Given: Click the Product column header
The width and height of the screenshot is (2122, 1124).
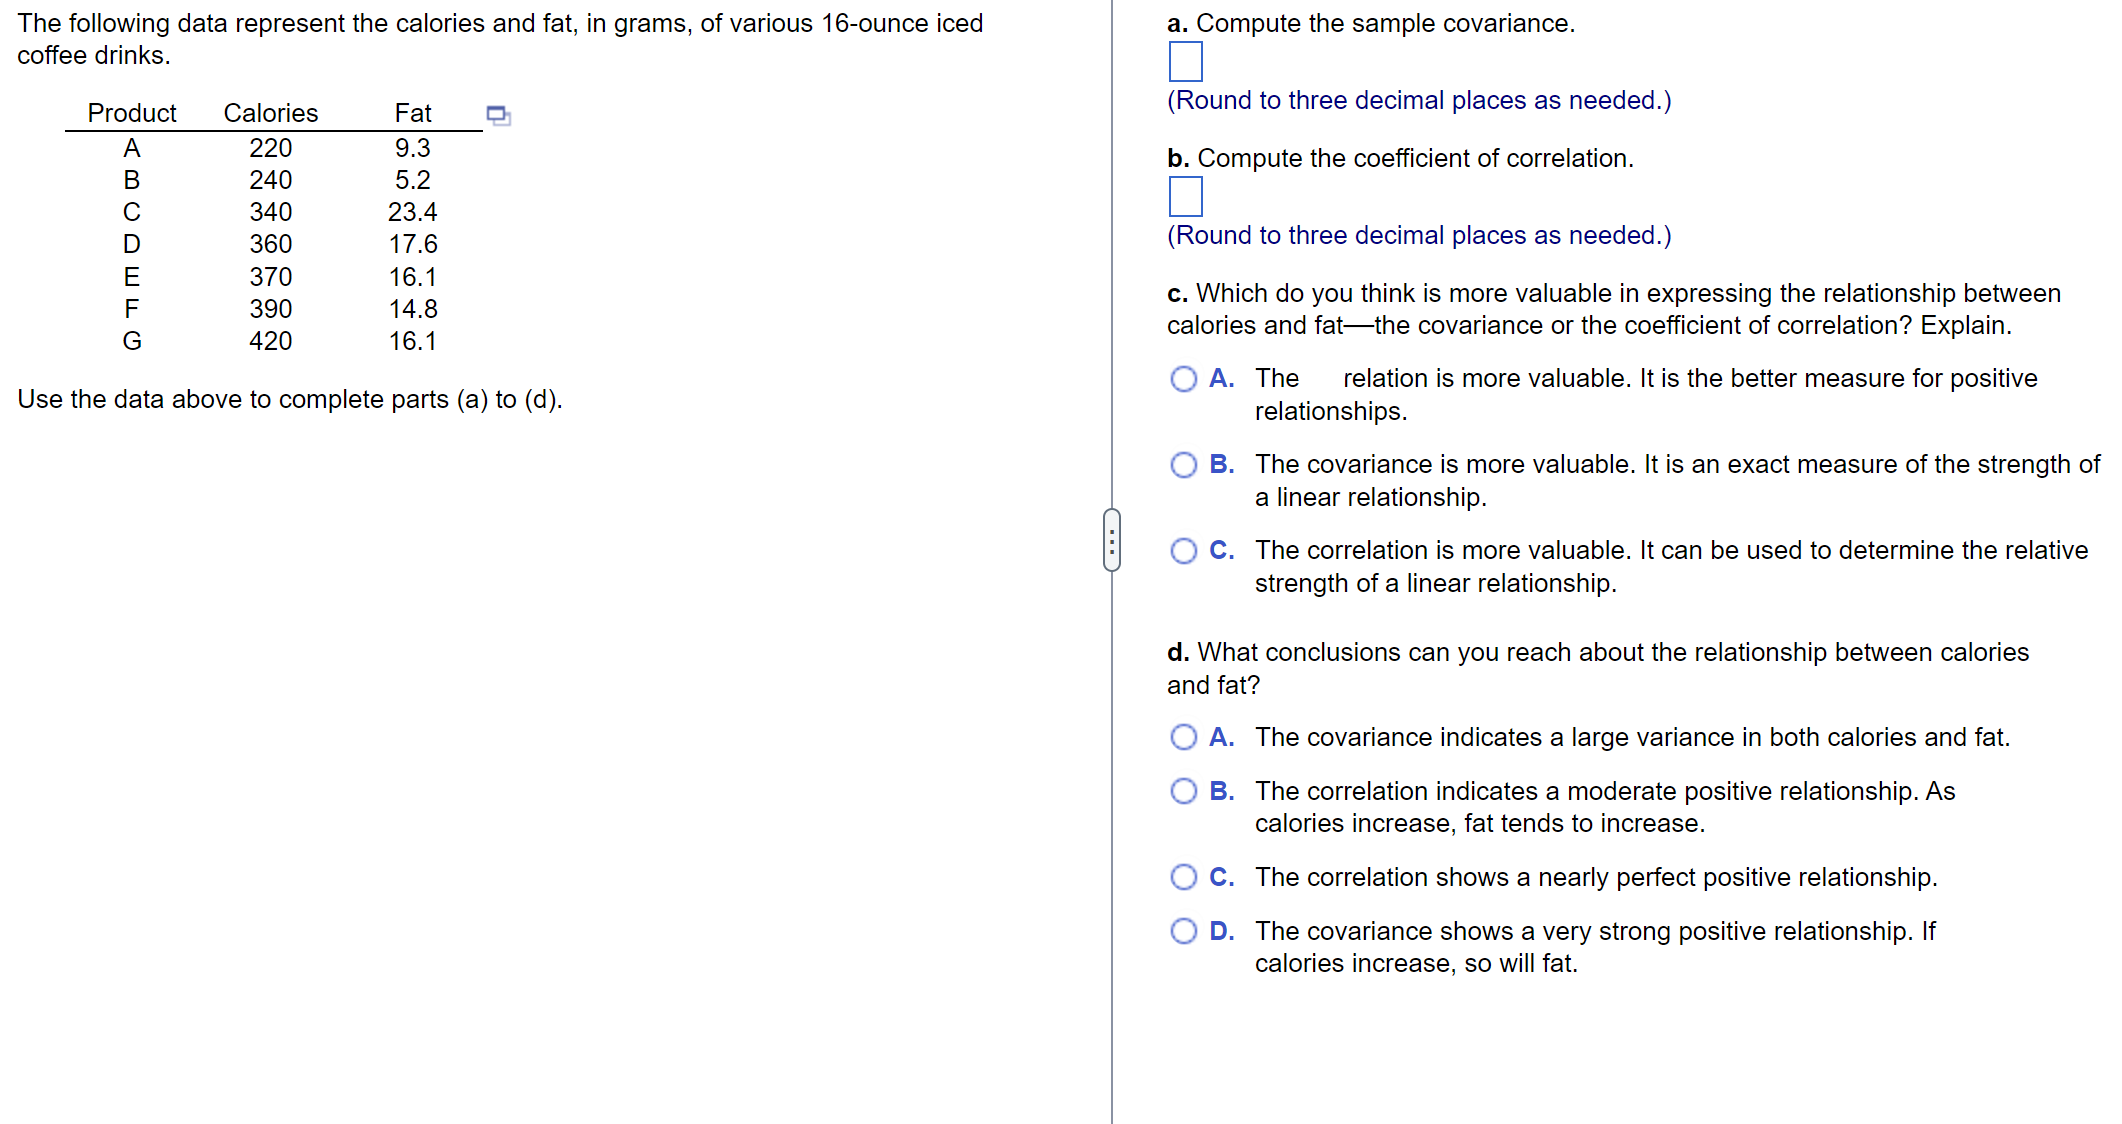Looking at the screenshot, I should click(132, 113).
